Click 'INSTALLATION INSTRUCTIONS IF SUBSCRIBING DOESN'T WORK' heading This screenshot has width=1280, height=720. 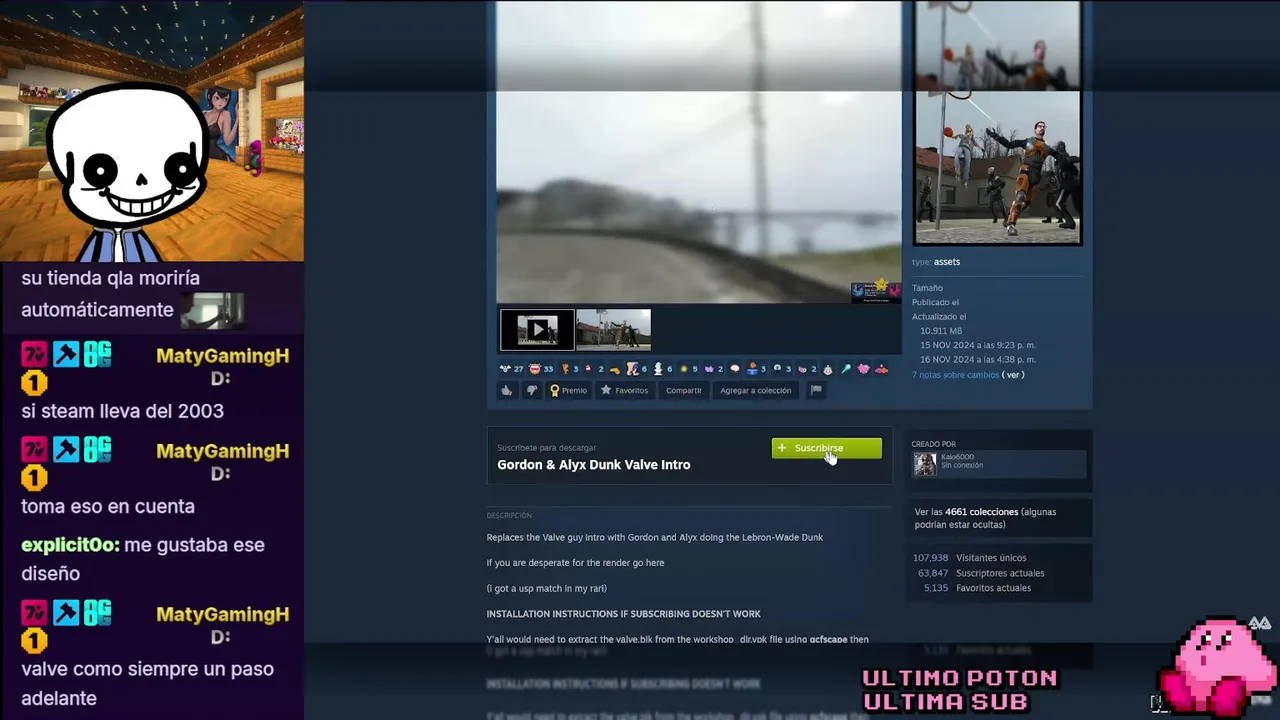coord(623,614)
